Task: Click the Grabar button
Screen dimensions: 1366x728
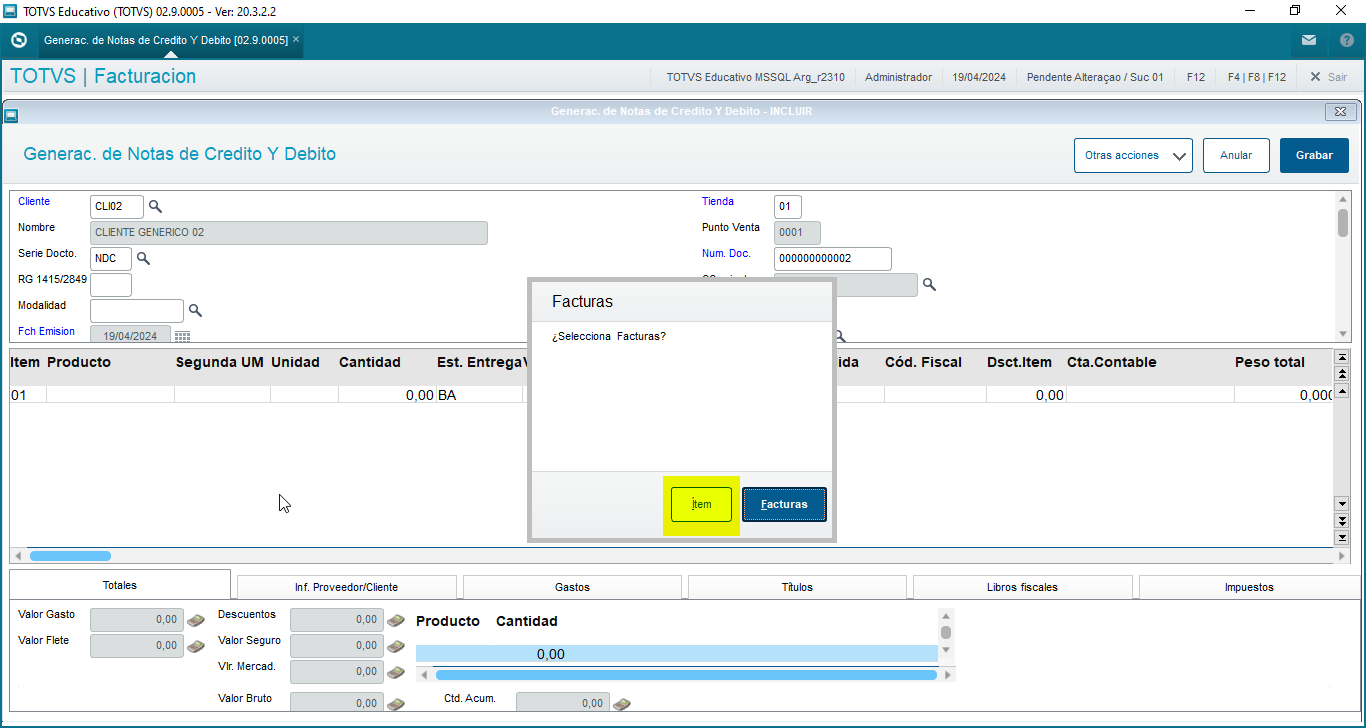Action: pos(1314,155)
